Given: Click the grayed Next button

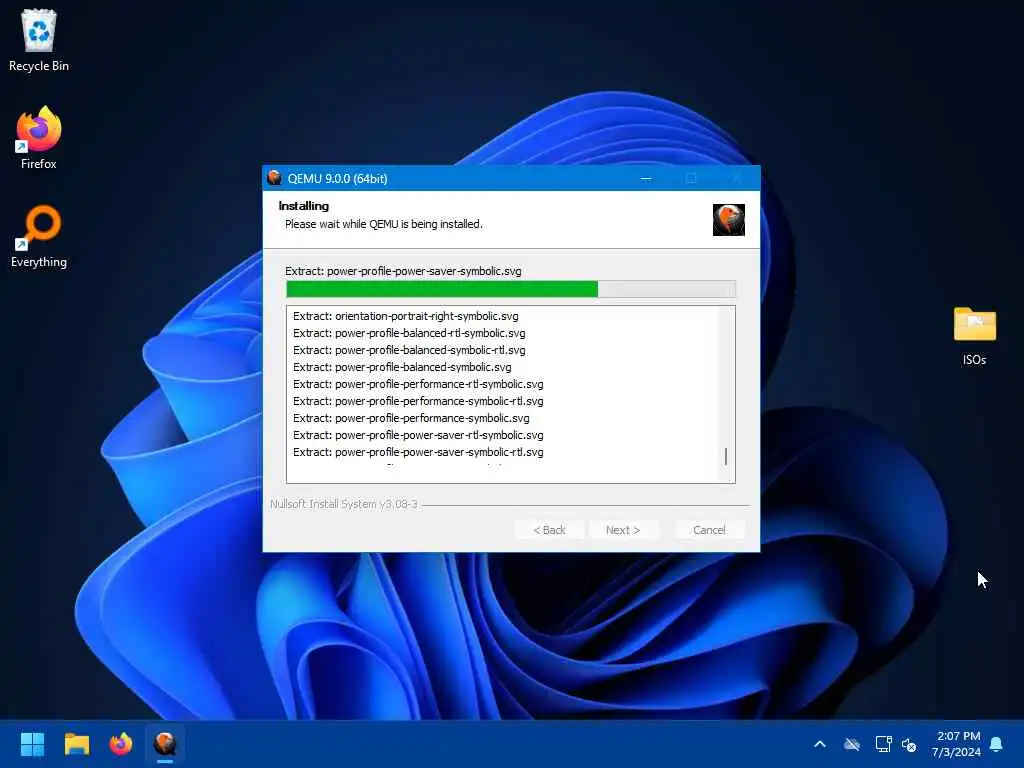Looking at the screenshot, I should point(623,530).
